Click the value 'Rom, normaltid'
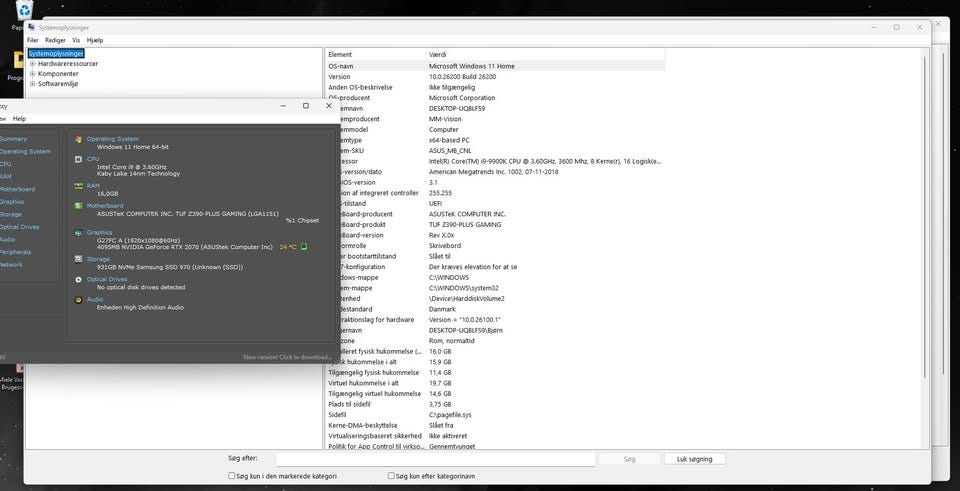Image resolution: width=960 pixels, height=491 pixels. (x=450, y=341)
